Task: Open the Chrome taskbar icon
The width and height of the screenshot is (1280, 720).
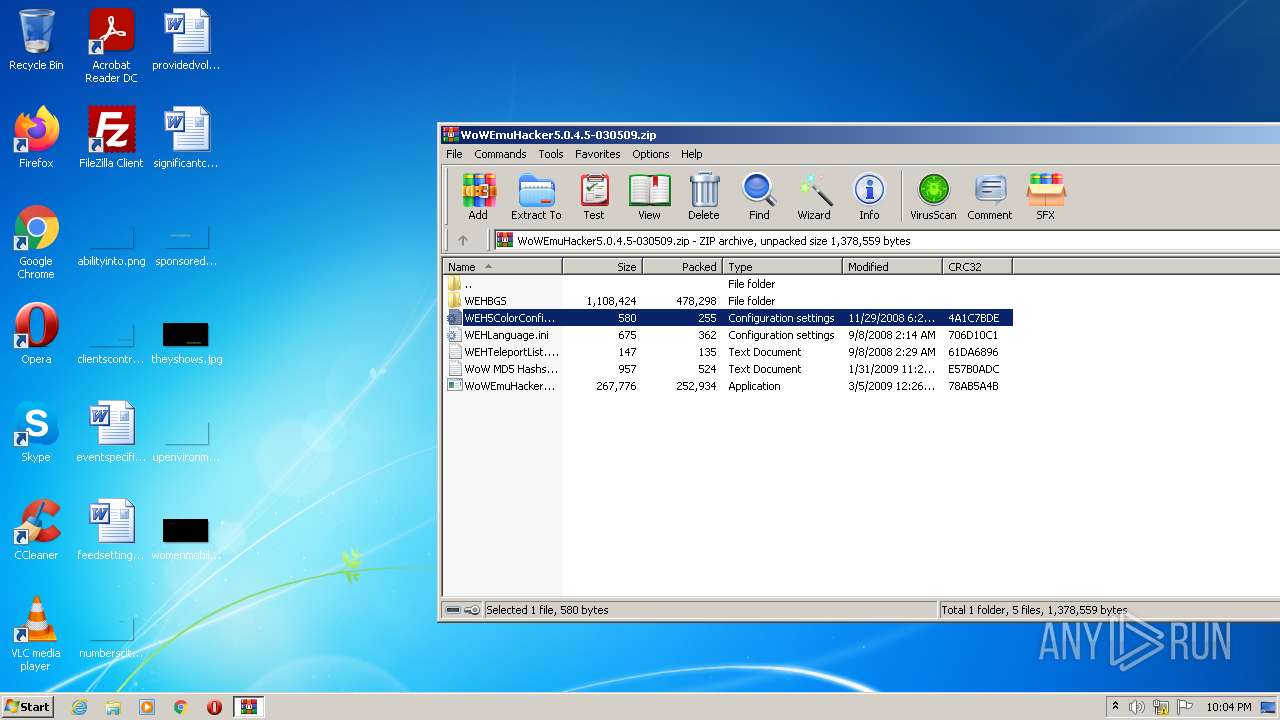Action: 181,707
